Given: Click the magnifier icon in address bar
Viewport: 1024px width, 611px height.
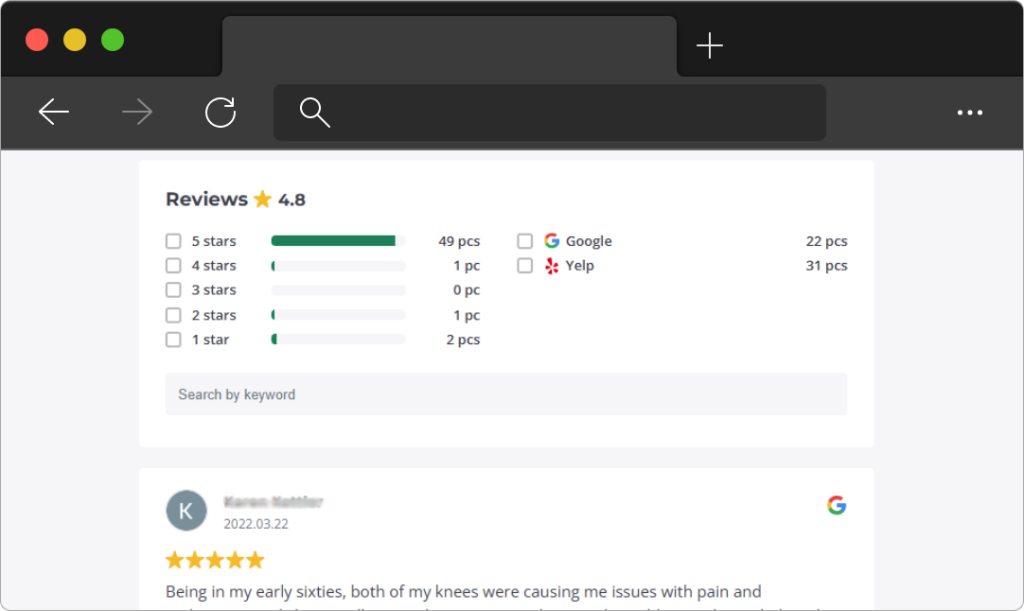Looking at the screenshot, I should tap(315, 112).
